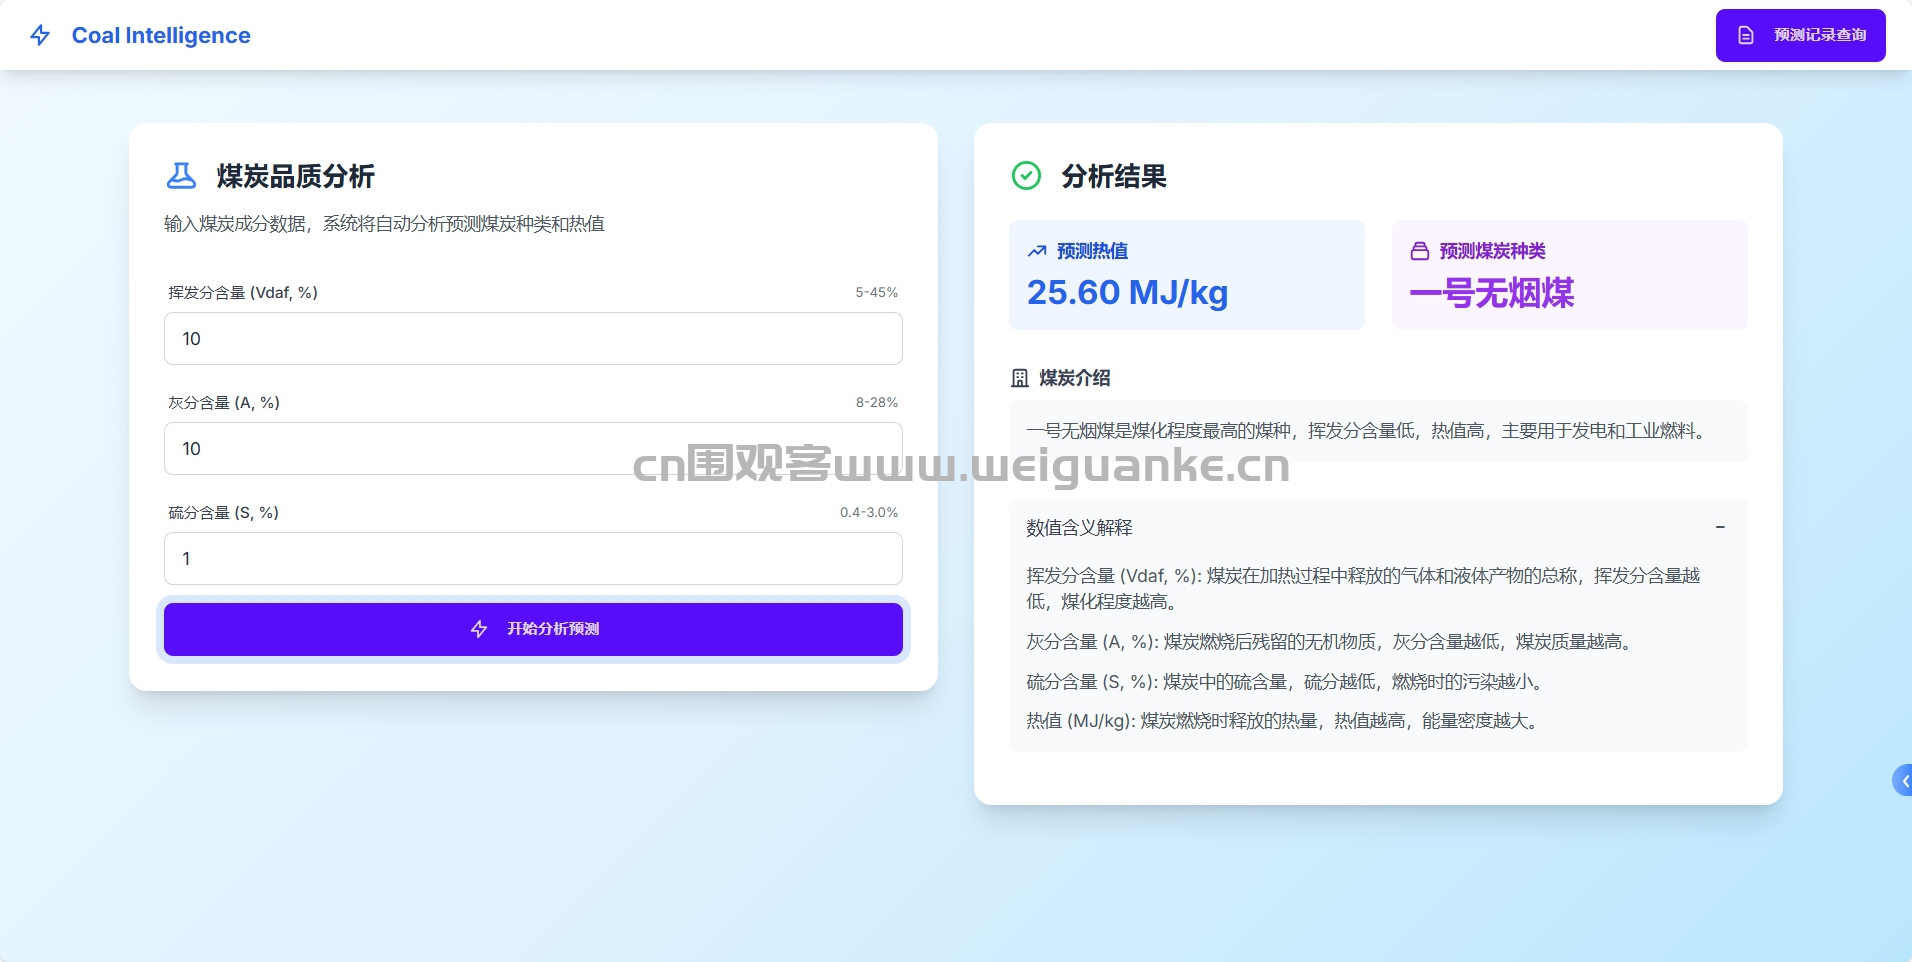Select the 25.60 MJ/kg predicted value

(x=1127, y=293)
